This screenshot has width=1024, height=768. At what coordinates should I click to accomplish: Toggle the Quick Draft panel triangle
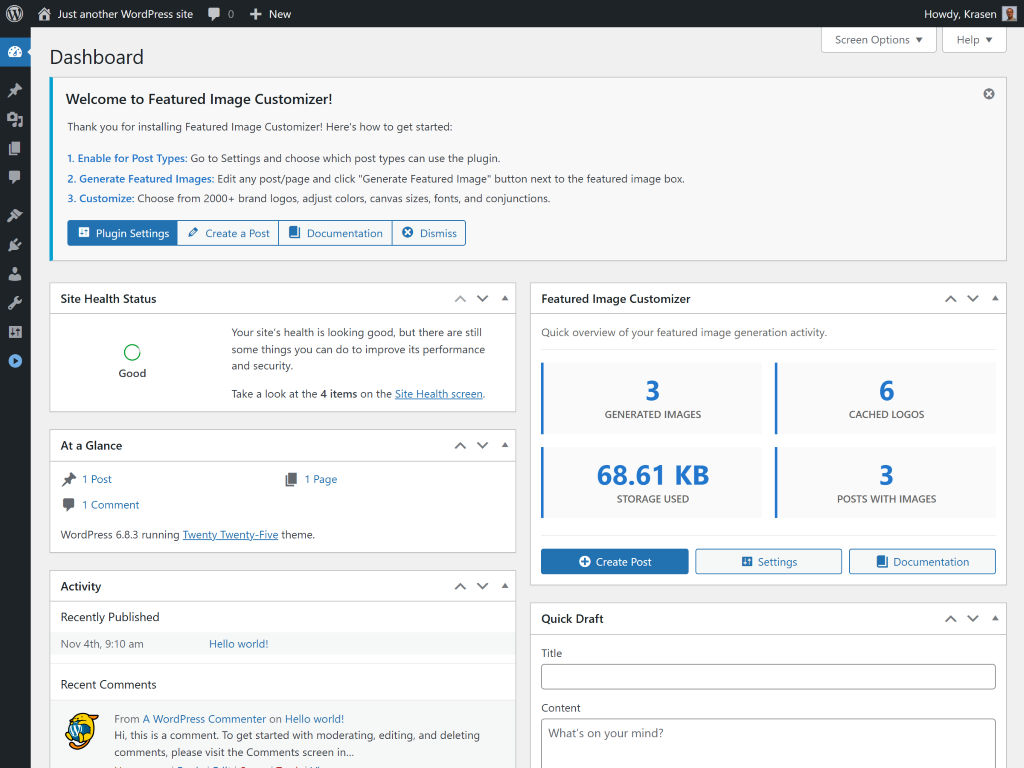coord(995,619)
